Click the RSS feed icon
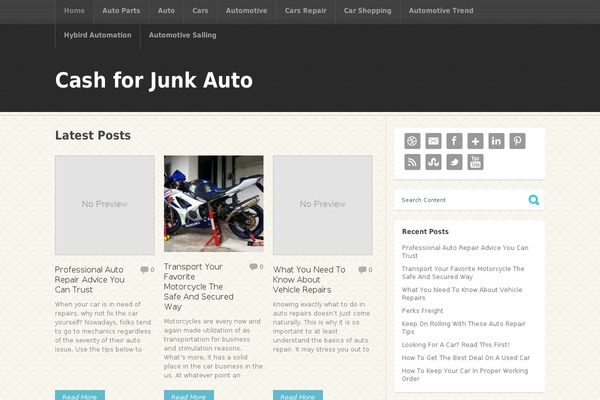 (412, 162)
